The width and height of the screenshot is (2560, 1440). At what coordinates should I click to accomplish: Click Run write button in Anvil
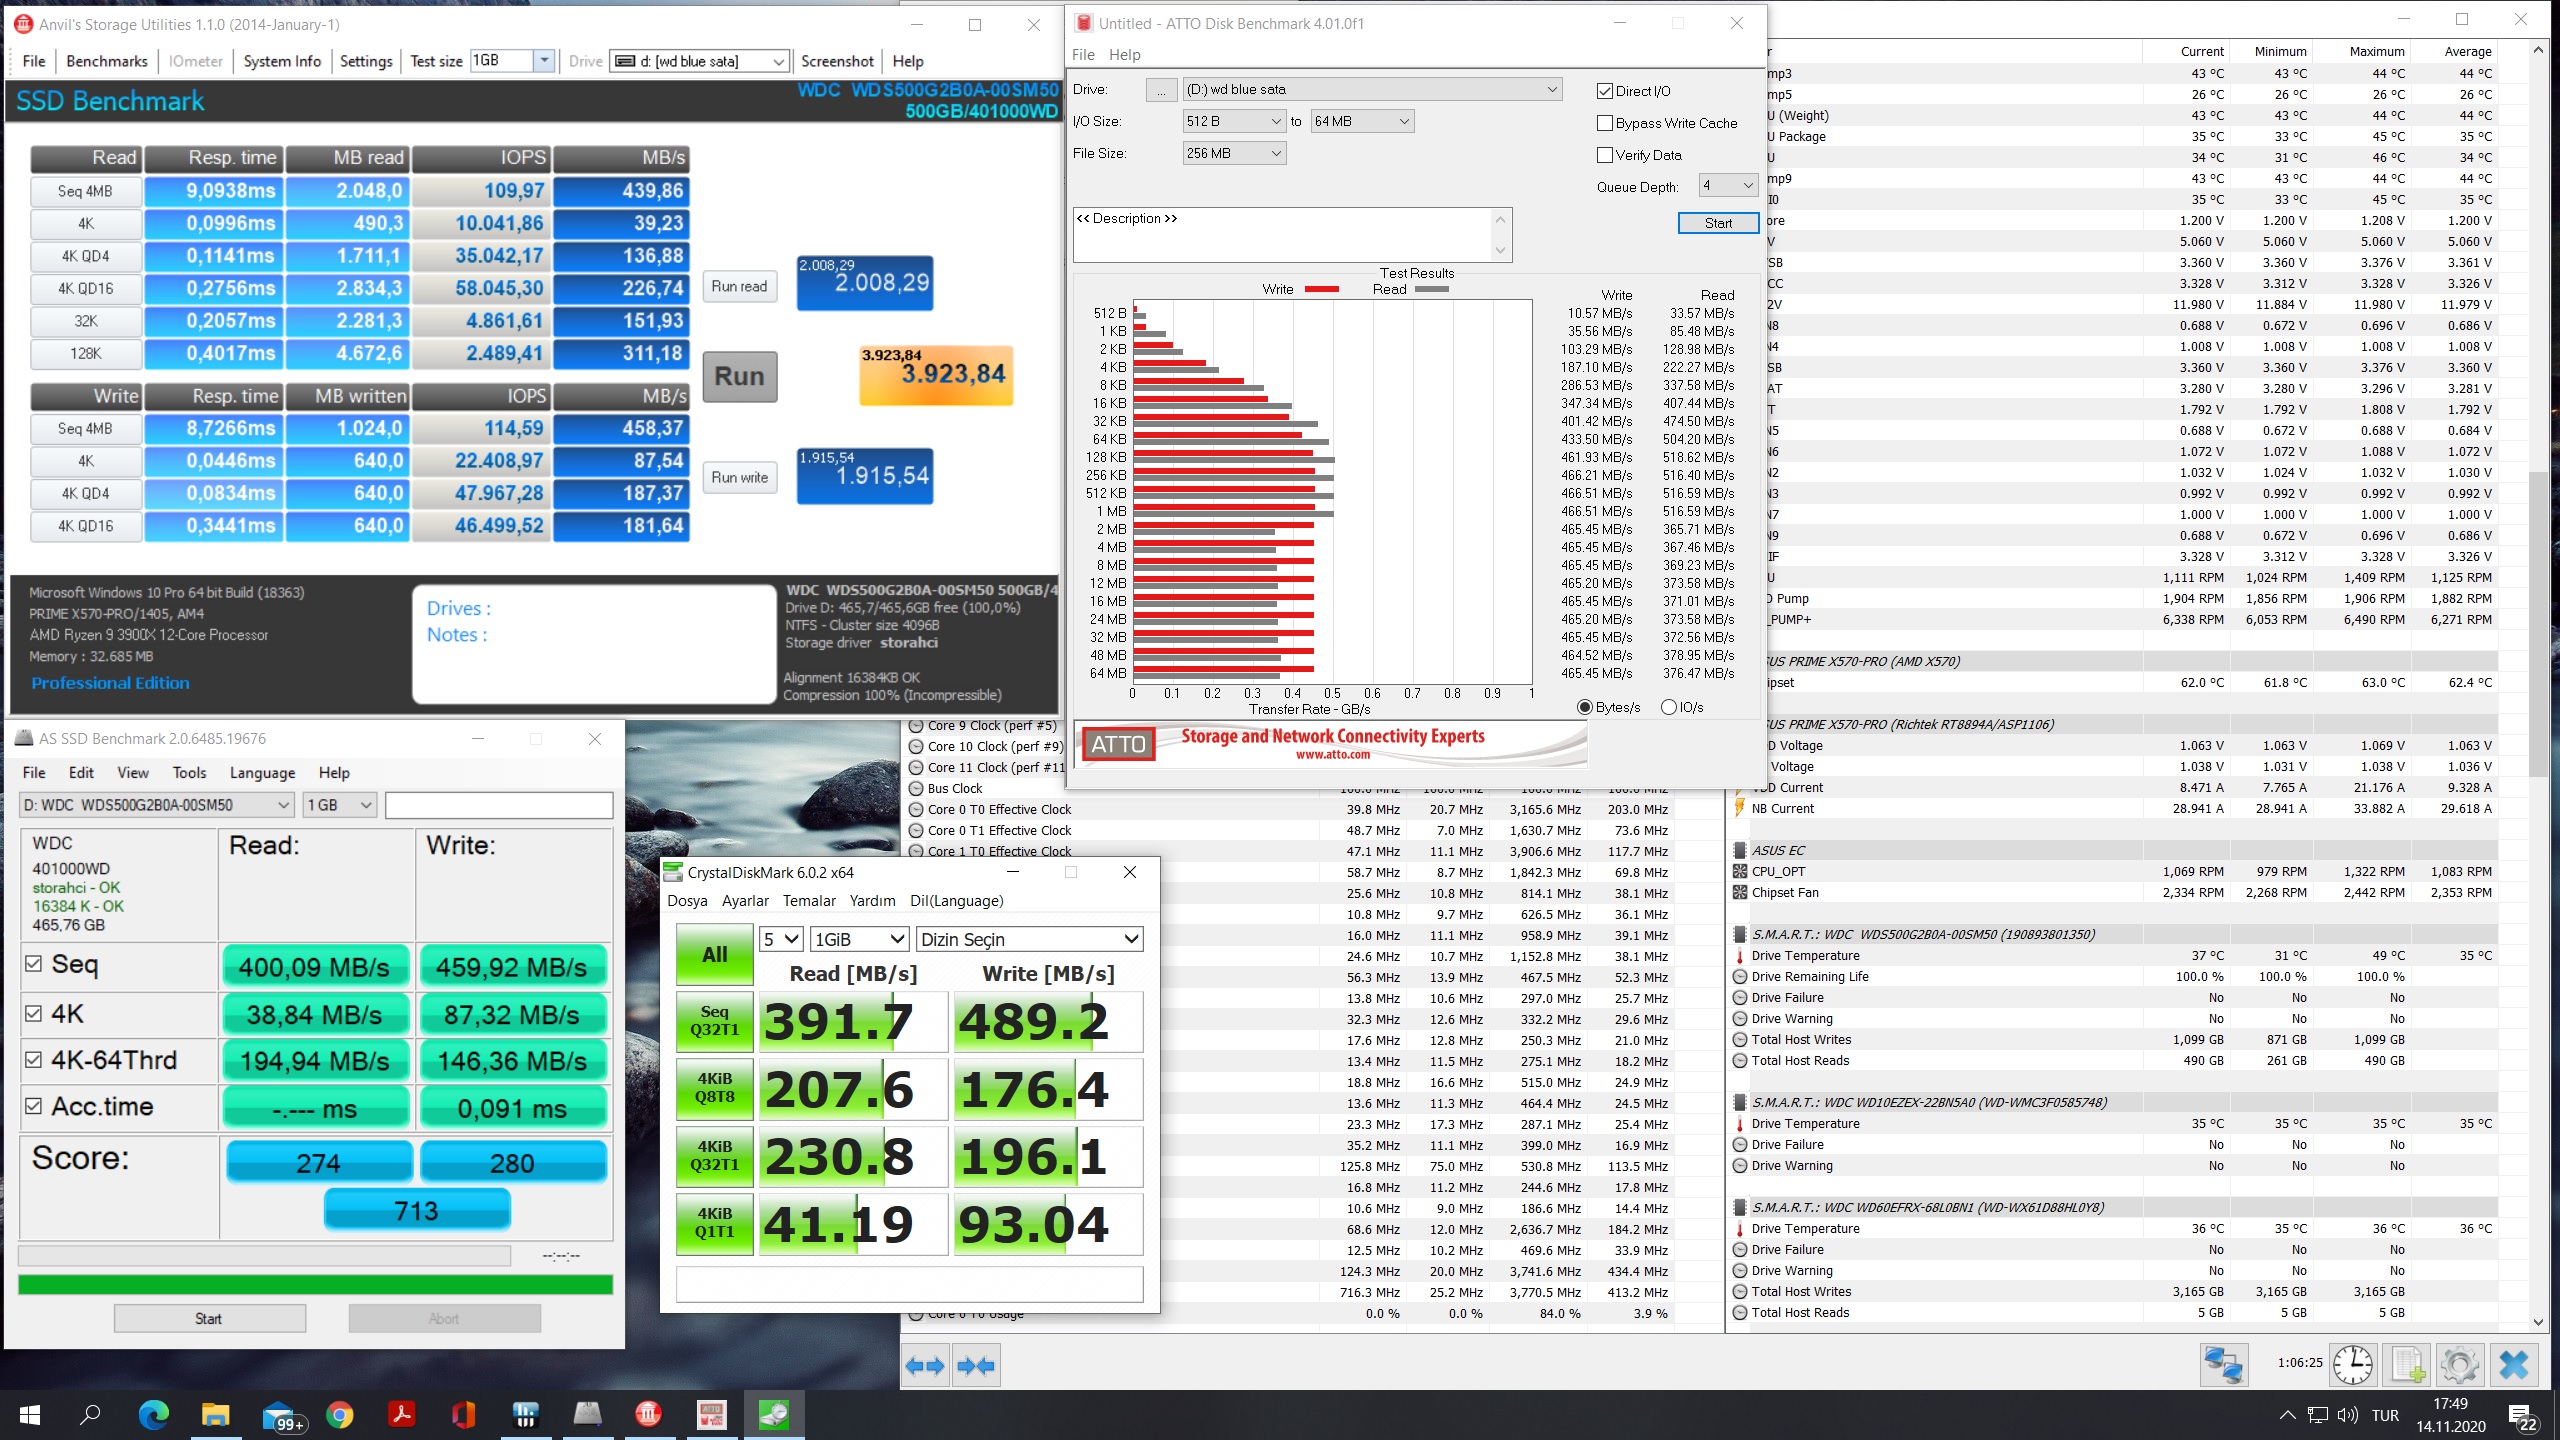point(740,478)
